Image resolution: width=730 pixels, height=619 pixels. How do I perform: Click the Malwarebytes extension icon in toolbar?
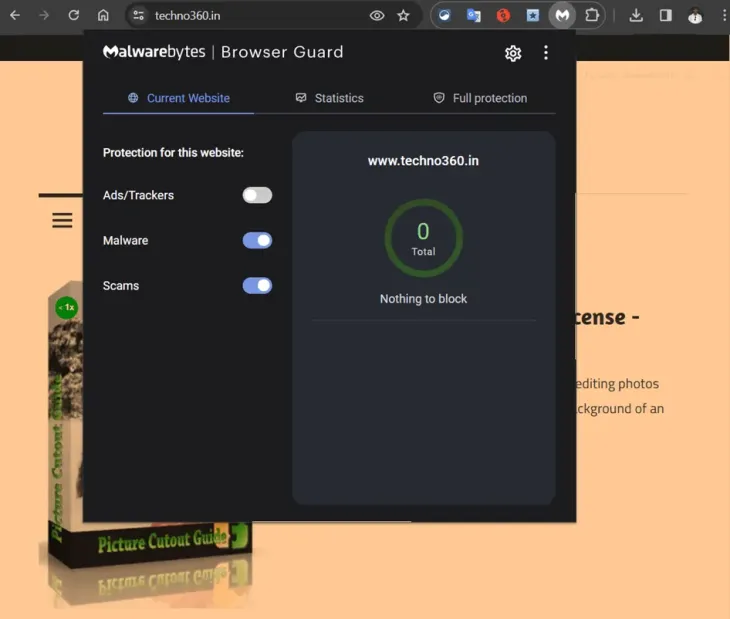[x=563, y=15]
